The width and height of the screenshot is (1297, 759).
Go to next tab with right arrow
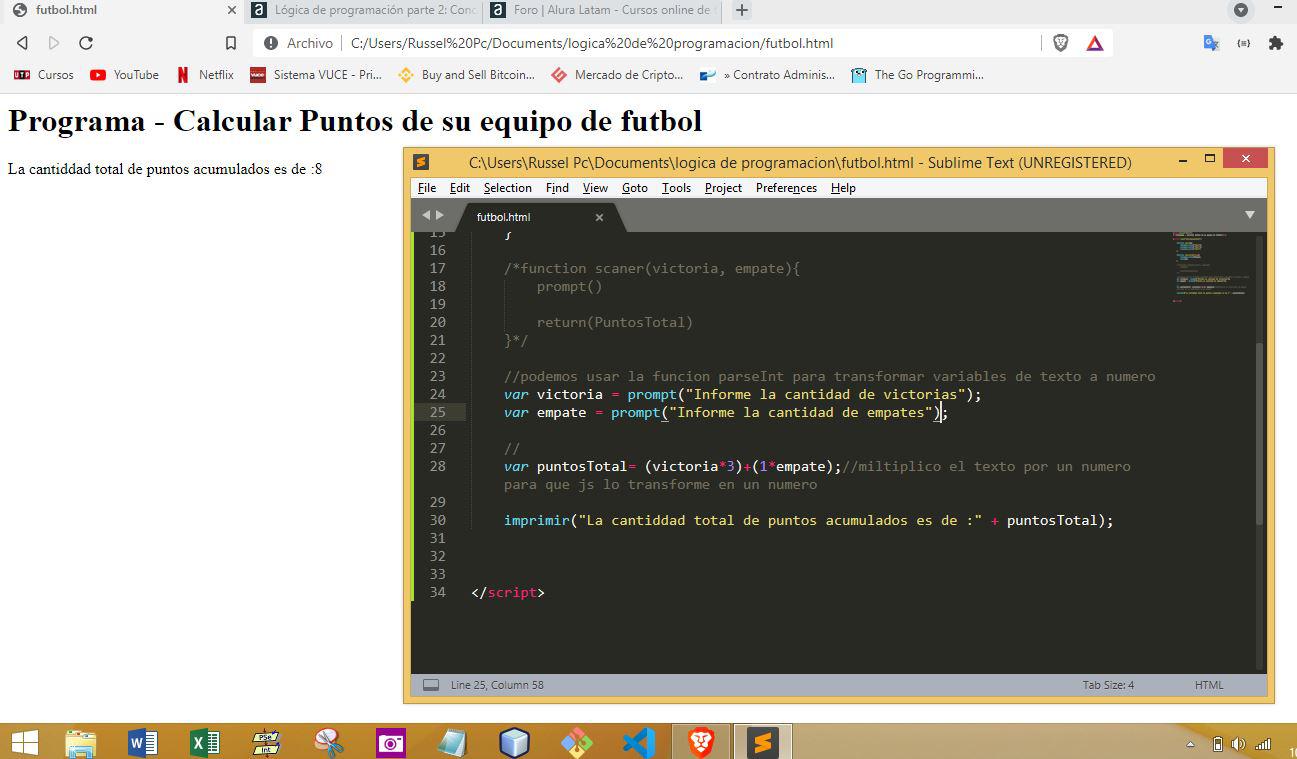tap(439, 215)
